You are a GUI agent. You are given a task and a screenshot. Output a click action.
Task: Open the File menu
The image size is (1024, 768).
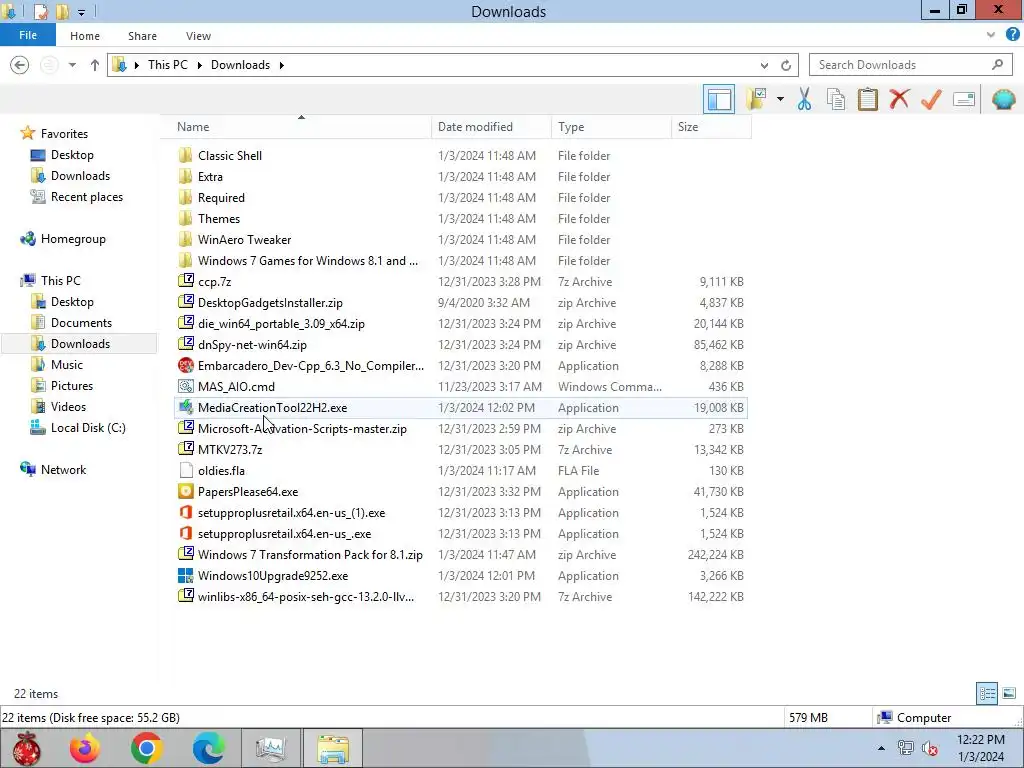tap(27, 35)
